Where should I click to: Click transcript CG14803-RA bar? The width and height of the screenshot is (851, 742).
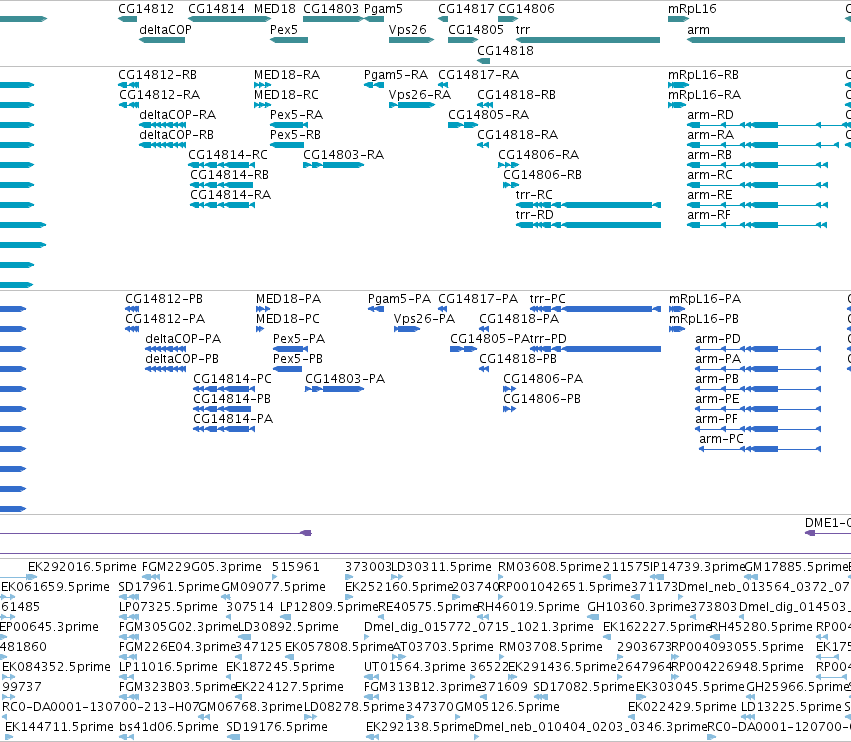(x=333, y=165)
